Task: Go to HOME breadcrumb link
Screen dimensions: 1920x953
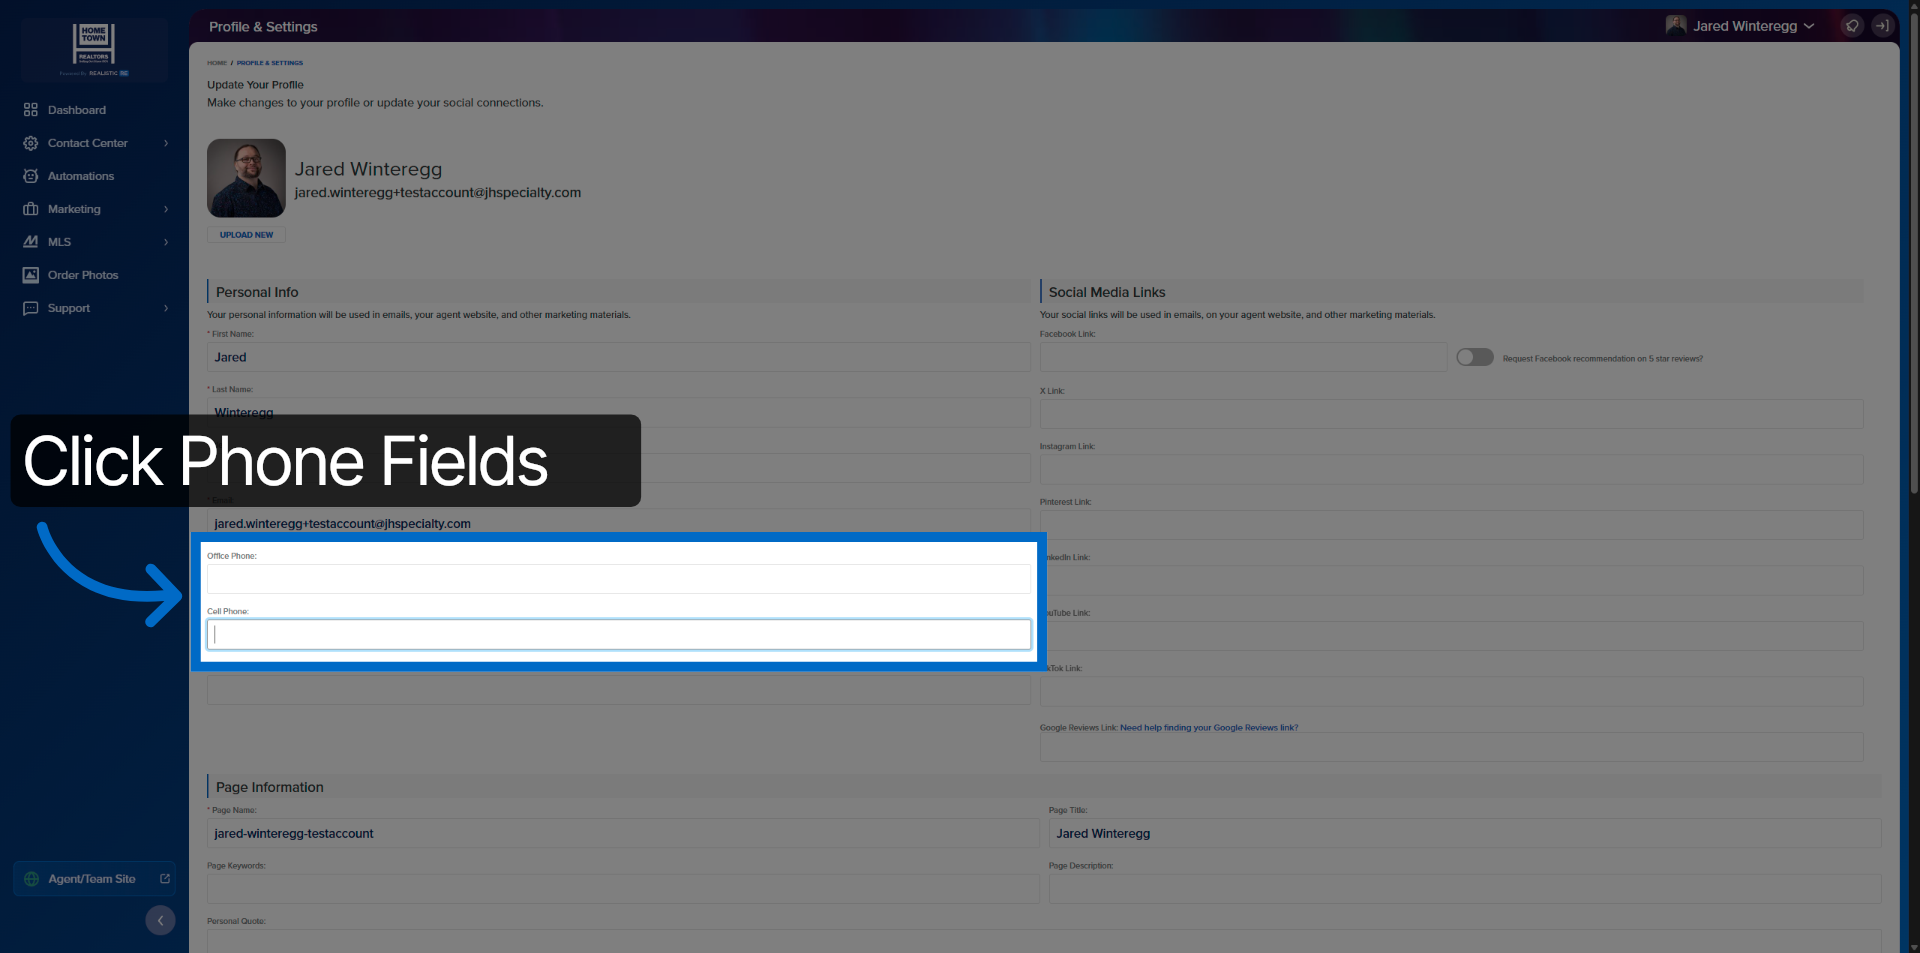Action: pos(217,63)
